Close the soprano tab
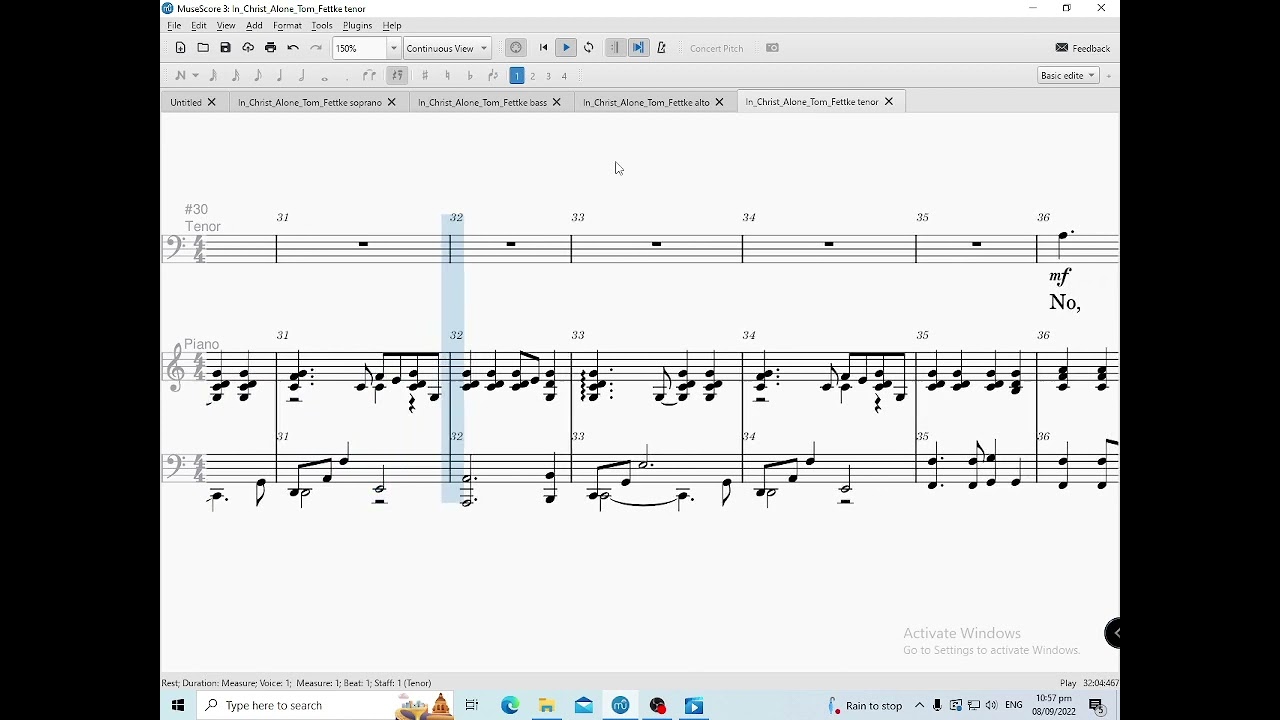This screenshot has width=1280, height=720. pyautogui.click(x=392, y=102)
